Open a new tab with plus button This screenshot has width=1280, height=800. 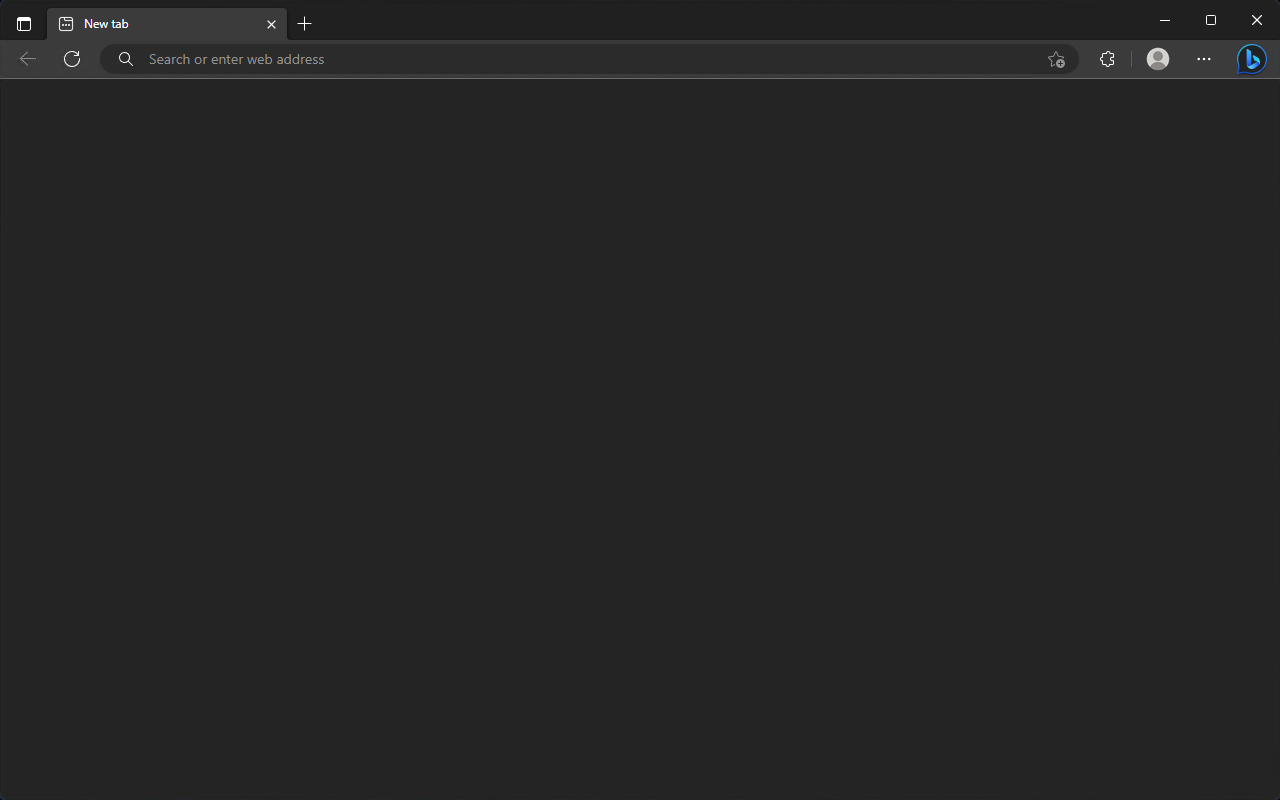click(x=305, y=24)
